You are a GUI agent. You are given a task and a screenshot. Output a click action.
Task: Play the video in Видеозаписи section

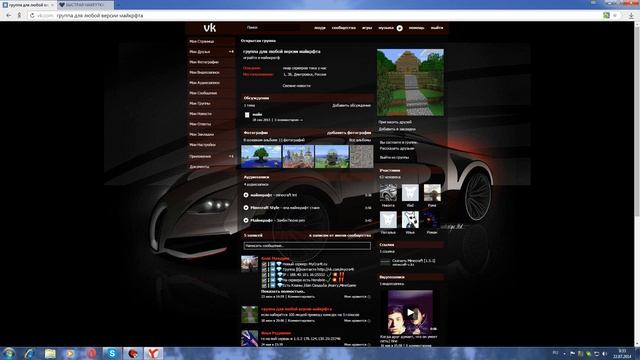tap(410, 312)
